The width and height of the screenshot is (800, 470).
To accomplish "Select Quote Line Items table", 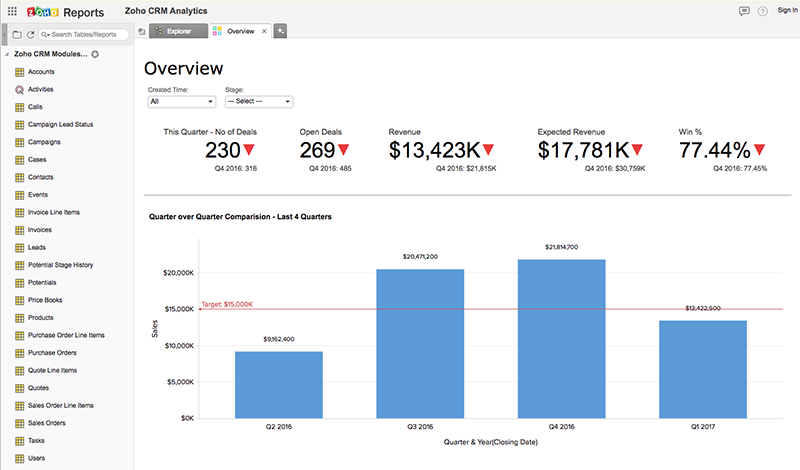I will click(52, 370).
